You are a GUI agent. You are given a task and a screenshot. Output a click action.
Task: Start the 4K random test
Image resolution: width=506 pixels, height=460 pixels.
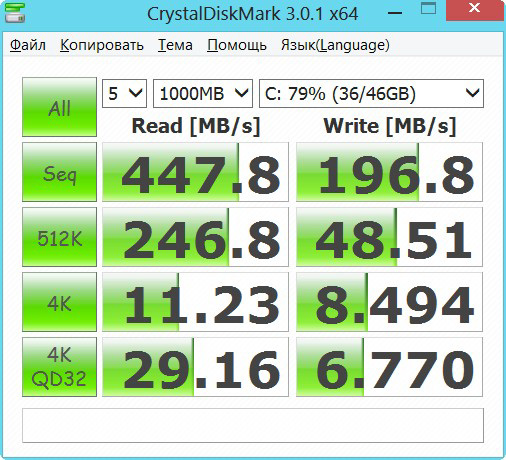(59, 302)
